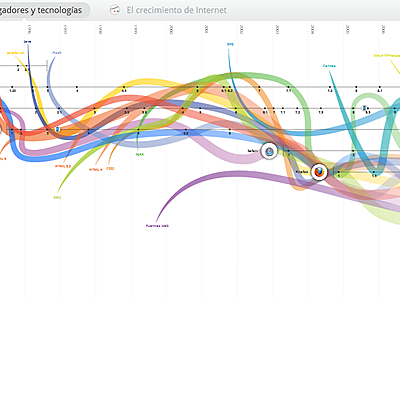Click the AJAX label in green
The width and height of the screenshot is (400, 400).
[x=140, y=154]
